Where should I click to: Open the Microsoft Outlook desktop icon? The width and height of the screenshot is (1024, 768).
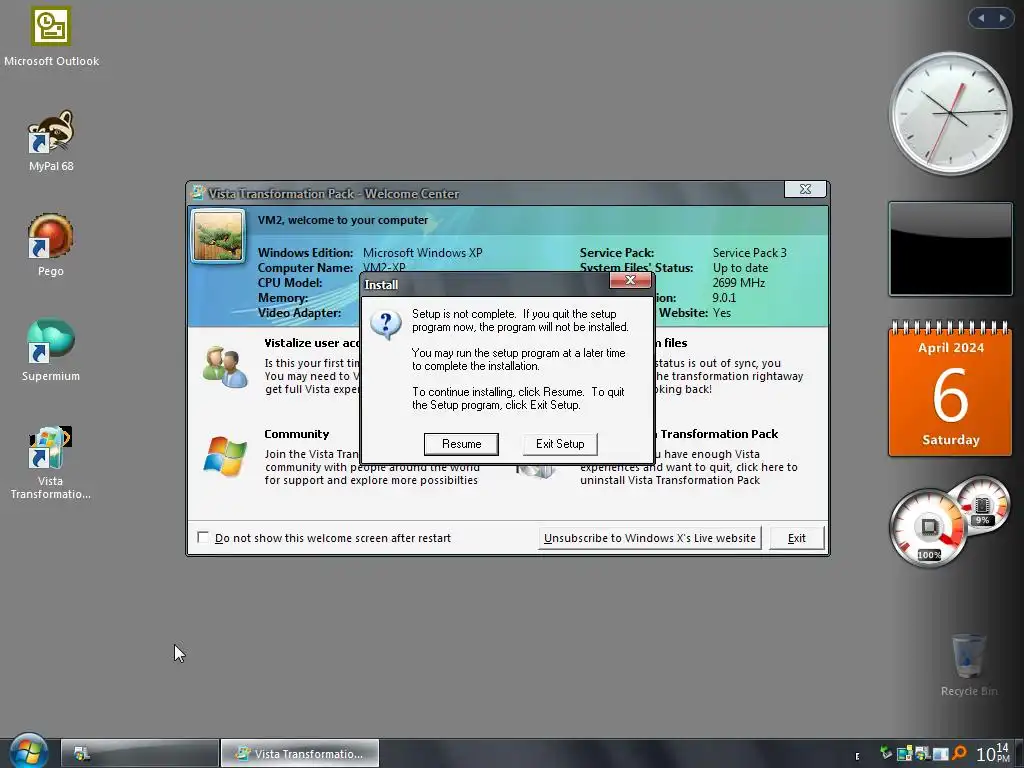pyautogui.click(x=51, y=37)
